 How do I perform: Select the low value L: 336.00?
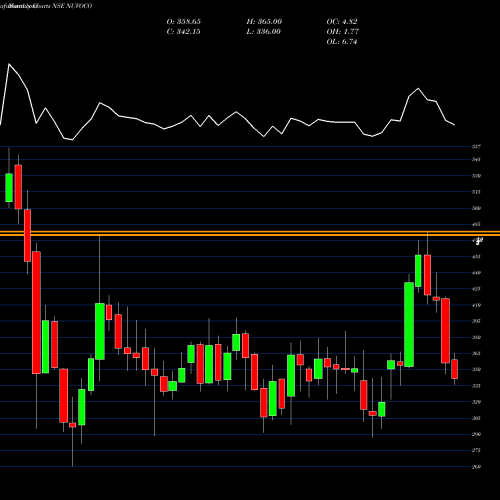[264, 32]
